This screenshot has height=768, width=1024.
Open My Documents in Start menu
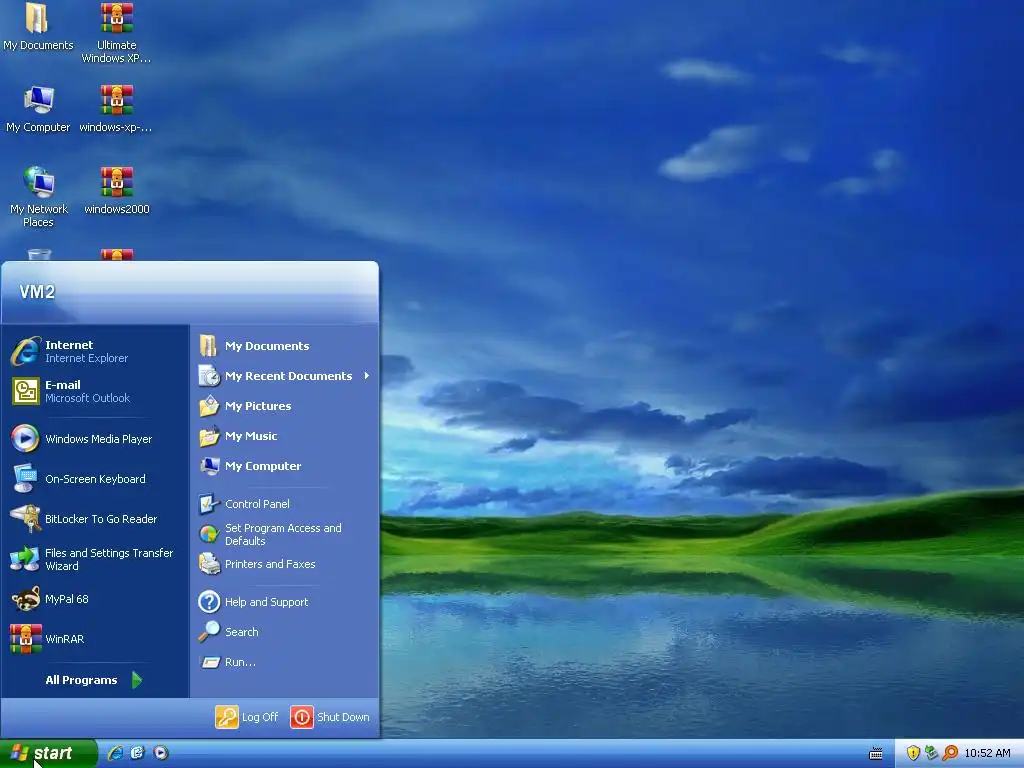[x=285, y=346]
